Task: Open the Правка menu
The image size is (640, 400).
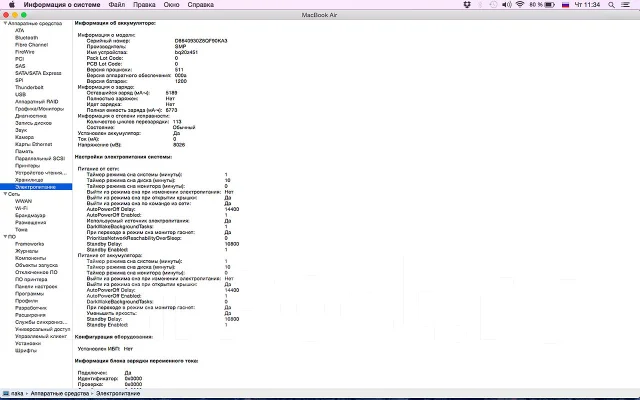Action: pyautogui.click(x=144, y=4)
